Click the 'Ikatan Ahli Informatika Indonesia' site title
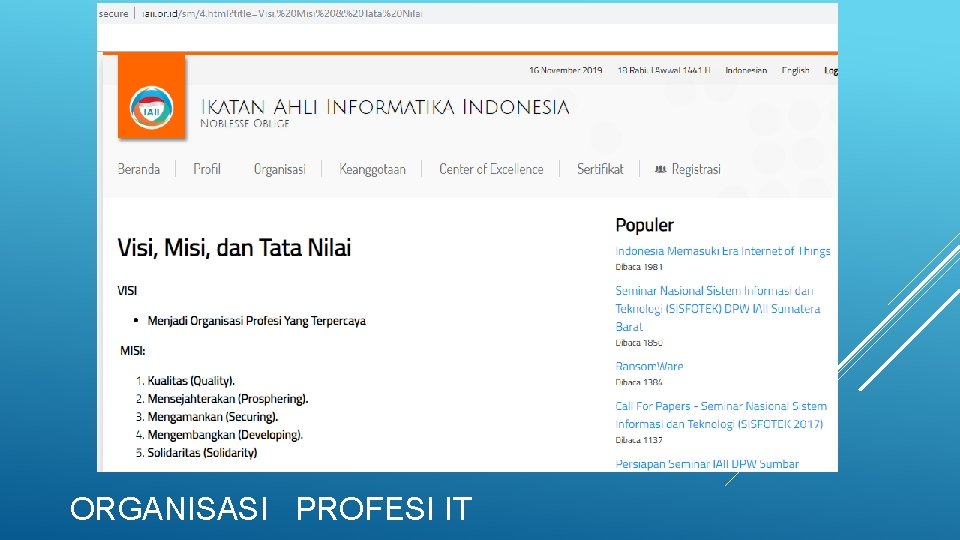This screenshot has width=960, height=540. [x=385, y=107]
